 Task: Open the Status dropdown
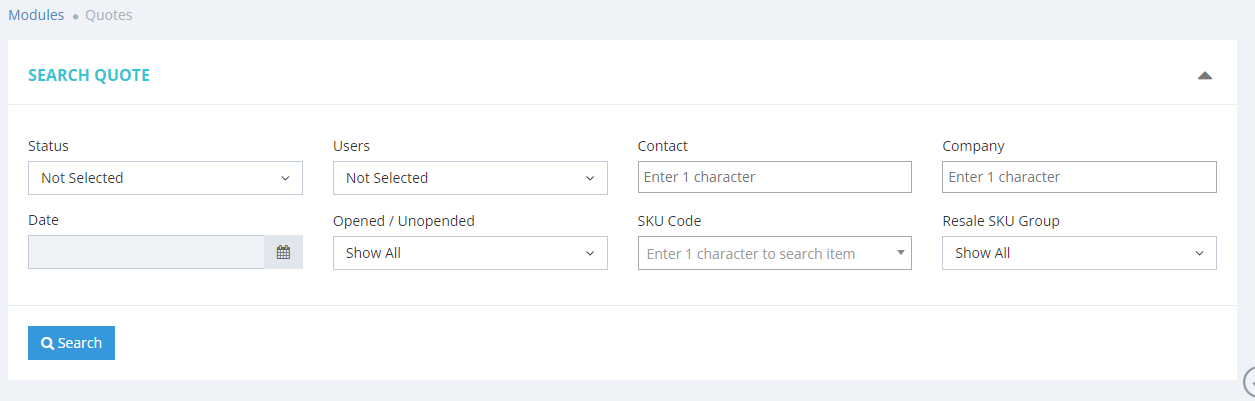tap(165, 178)
